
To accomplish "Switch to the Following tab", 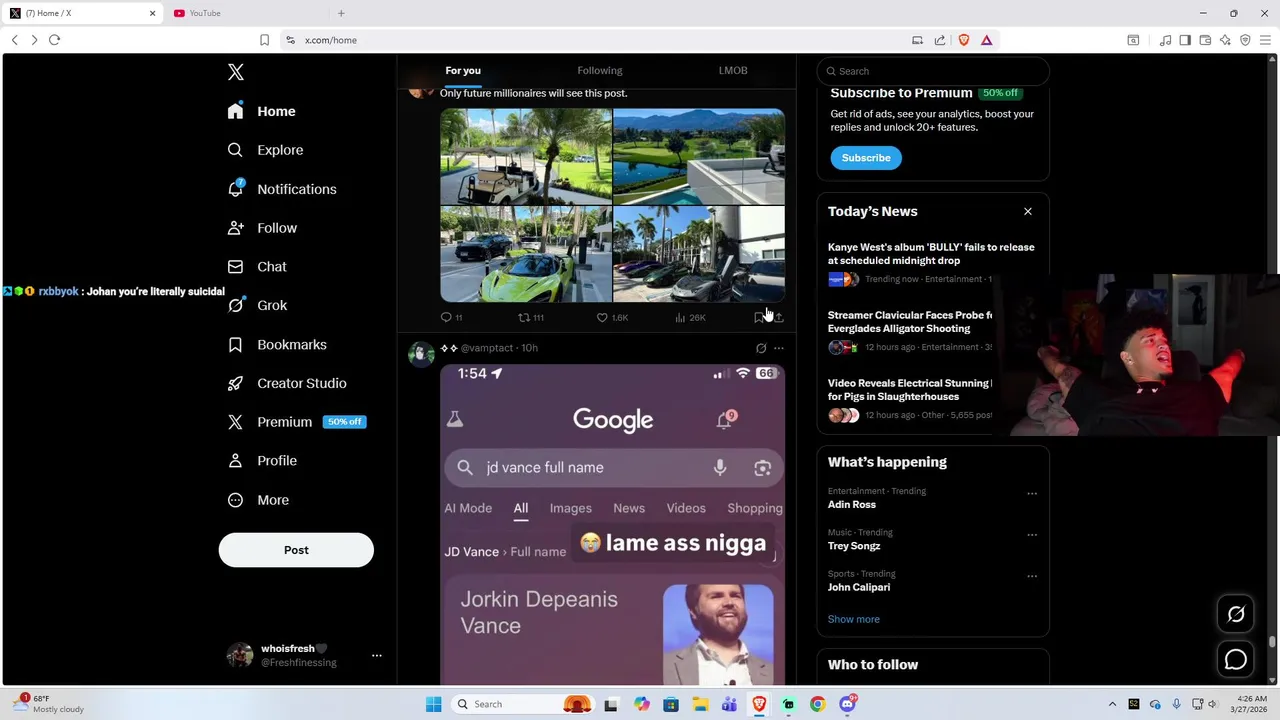I will point(600,71).
